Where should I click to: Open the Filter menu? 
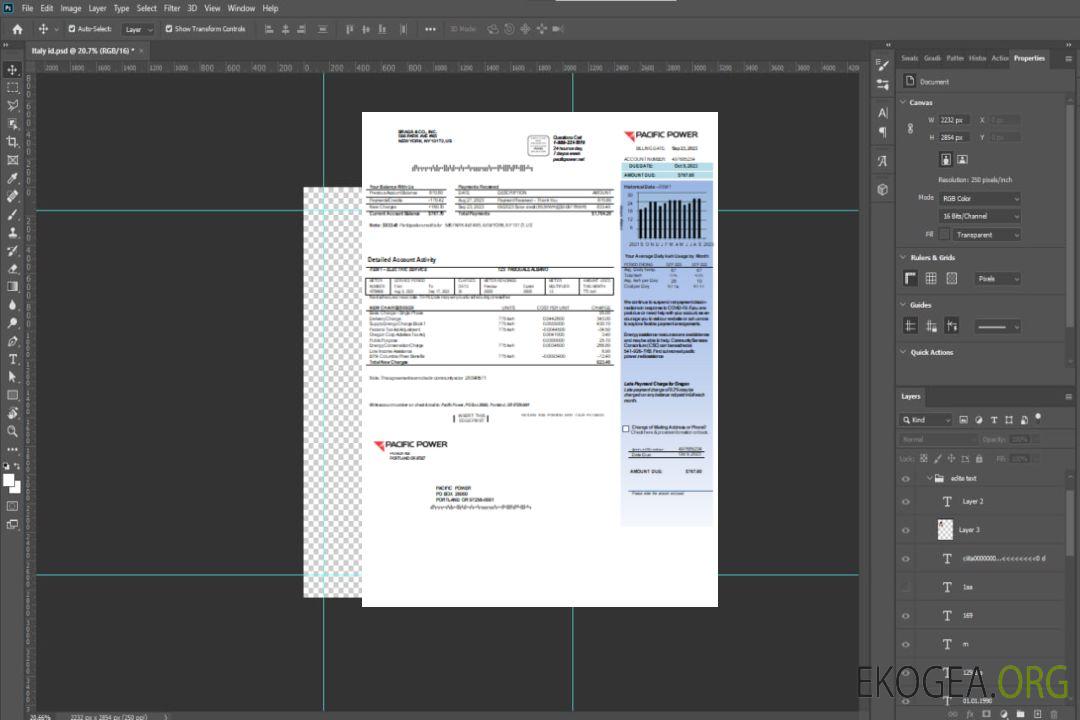tap(172, 8)
